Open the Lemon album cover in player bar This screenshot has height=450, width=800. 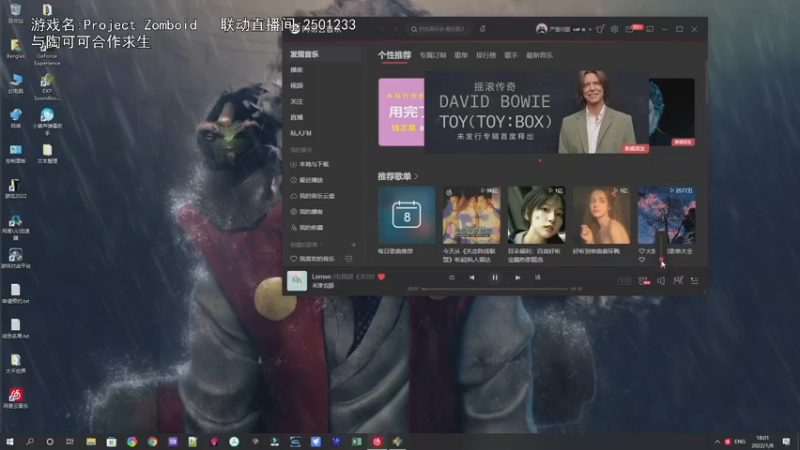pyautogui.click(x=297, y=281)
